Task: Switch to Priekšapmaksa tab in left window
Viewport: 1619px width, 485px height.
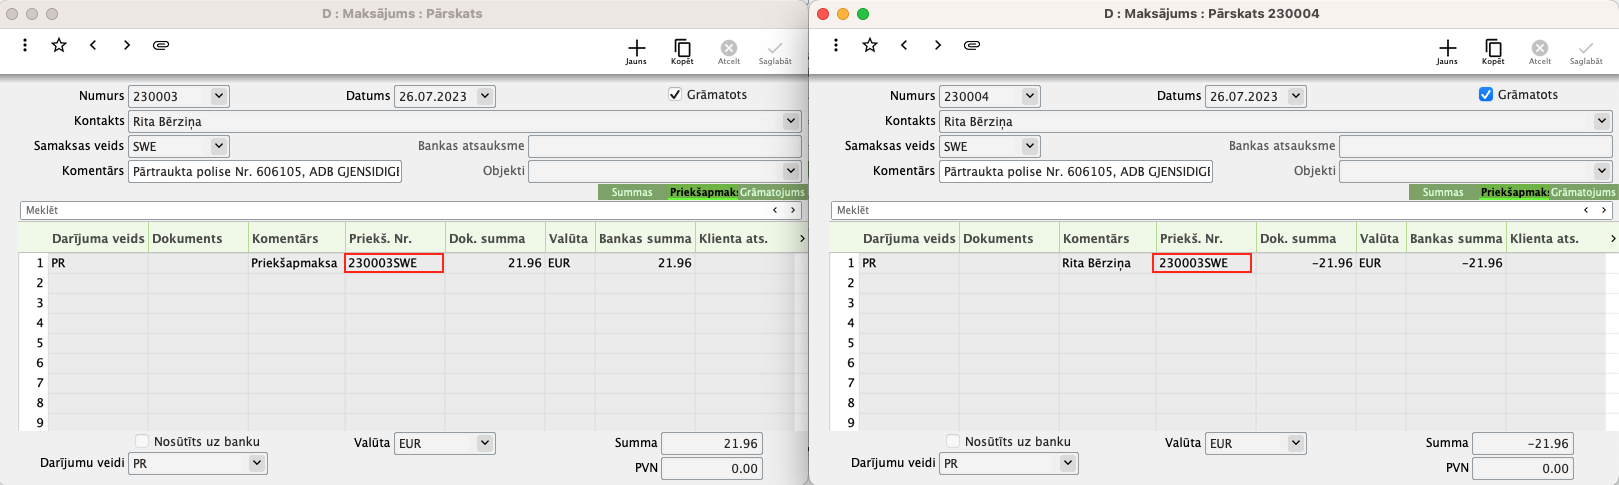Action: [x=702, y=192]
